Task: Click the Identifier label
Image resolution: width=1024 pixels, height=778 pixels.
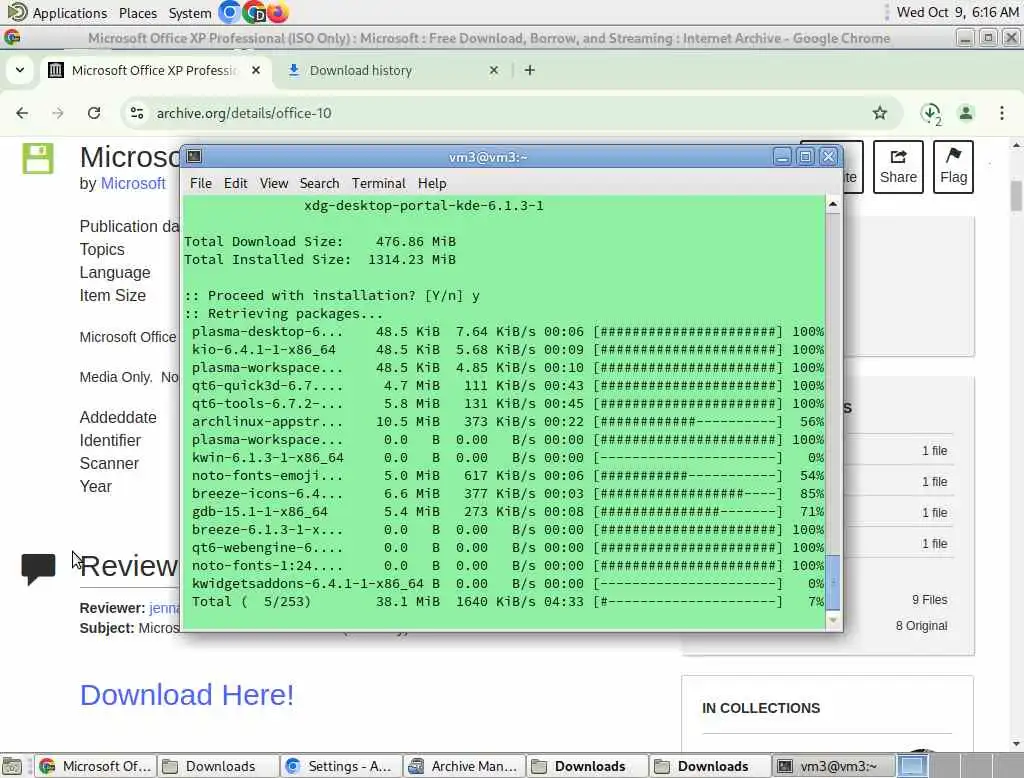Action: (x=110, y=440)
